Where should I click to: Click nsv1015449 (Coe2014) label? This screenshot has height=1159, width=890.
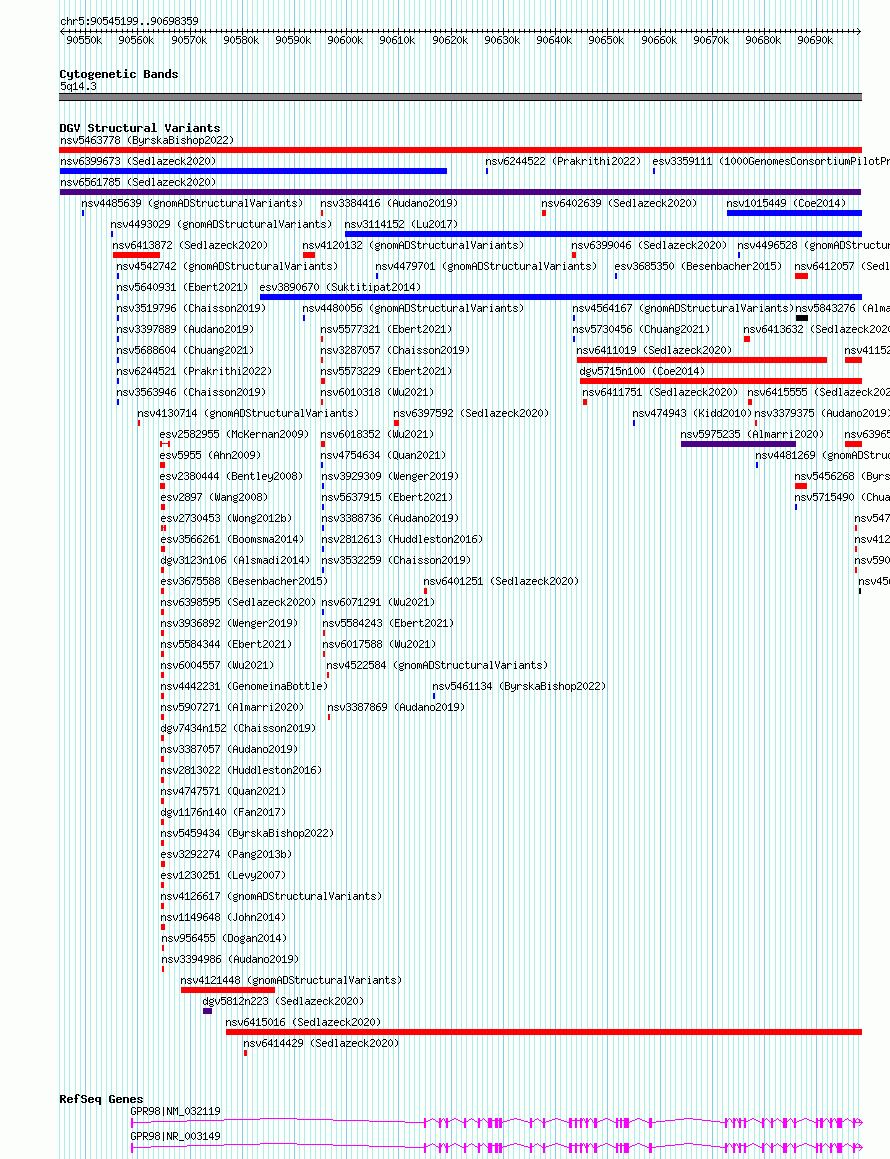(786, 203)
